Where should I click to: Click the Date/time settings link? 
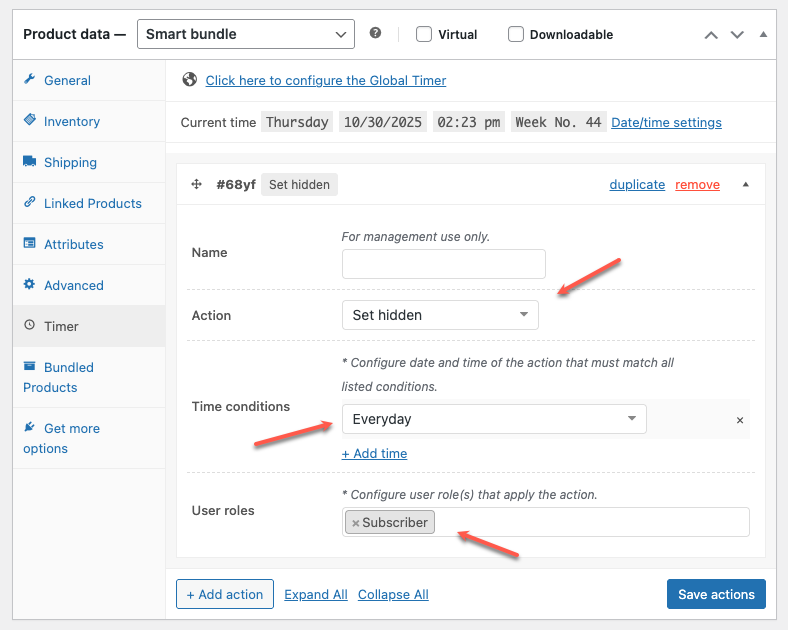(666, 122)
